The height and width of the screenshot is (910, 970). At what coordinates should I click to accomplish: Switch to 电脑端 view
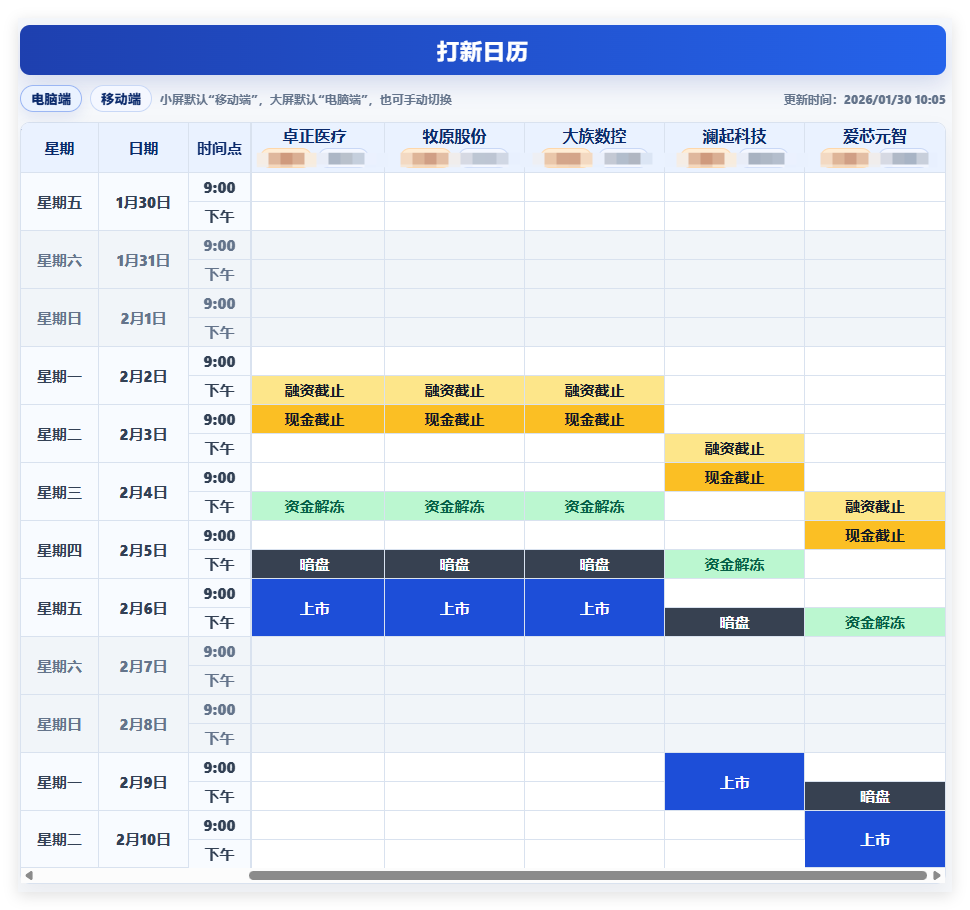tap(51, 100)
